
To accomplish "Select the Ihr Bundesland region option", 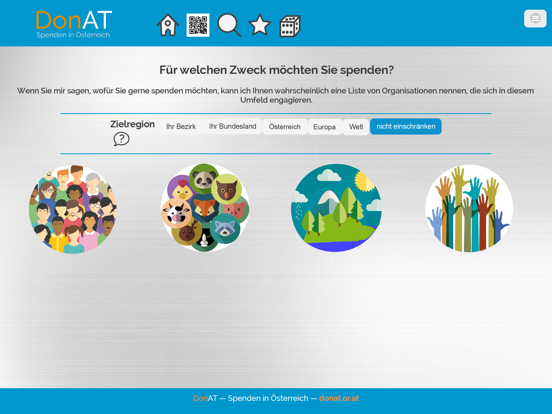I will [x=232, y=126].
